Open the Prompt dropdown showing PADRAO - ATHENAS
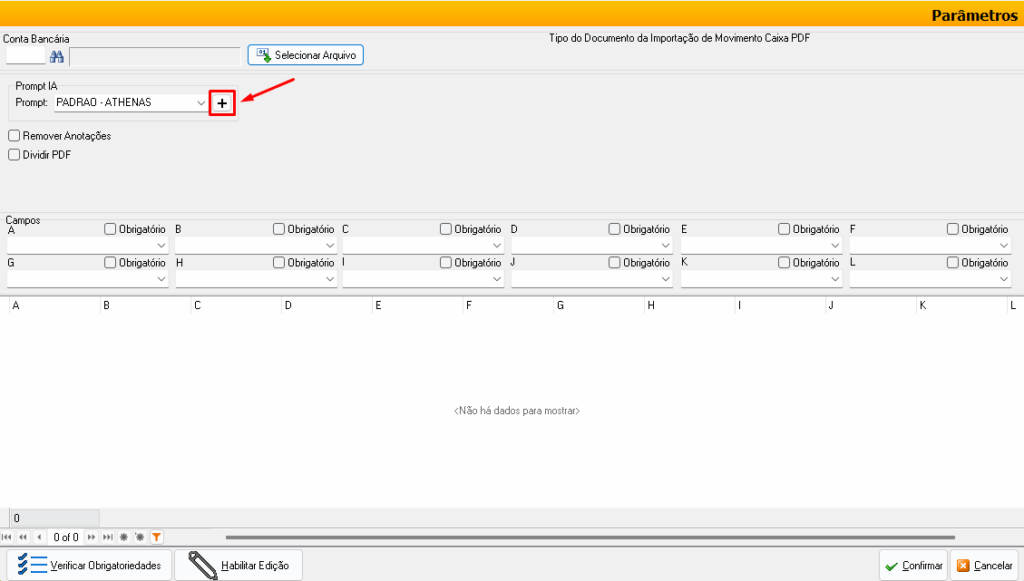Screen dimensions: 1024x581 tap(131, 103)
